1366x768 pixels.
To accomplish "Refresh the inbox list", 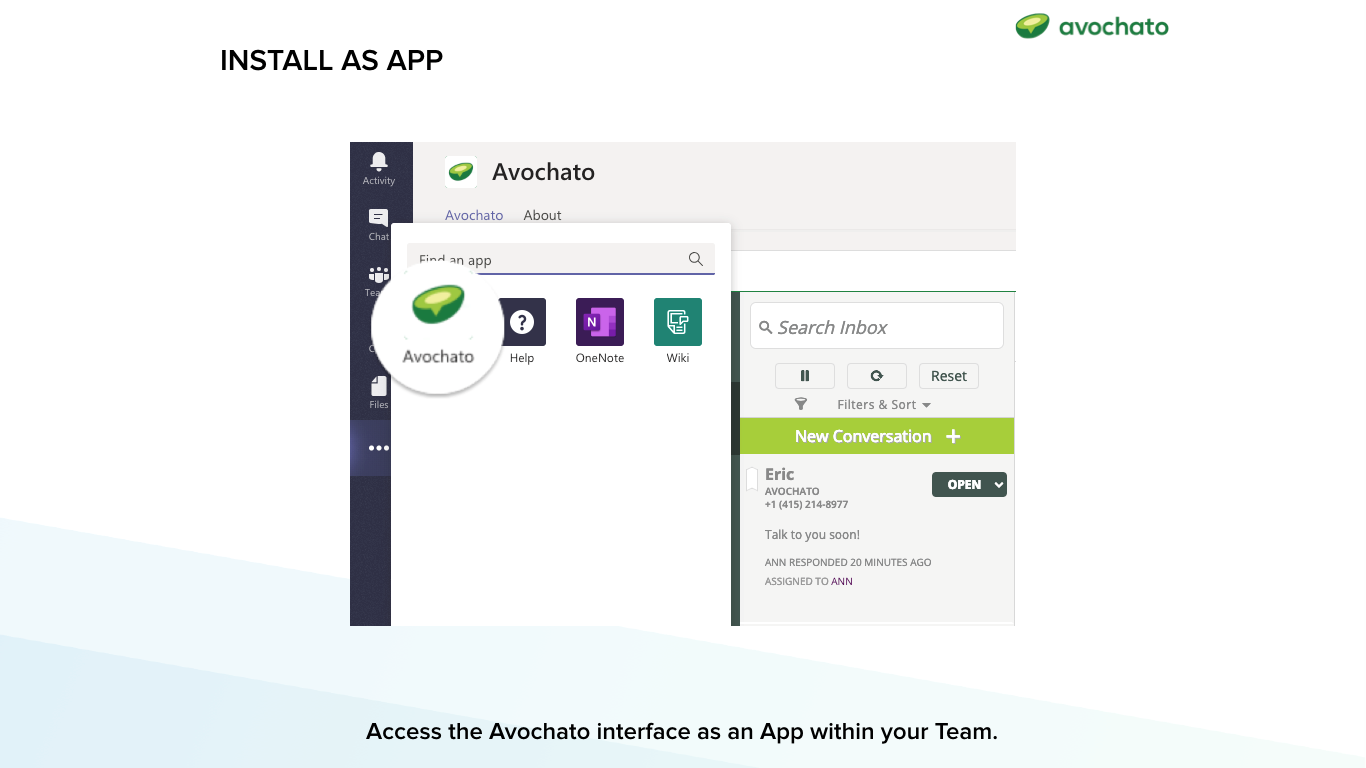I will click(877, 376).
